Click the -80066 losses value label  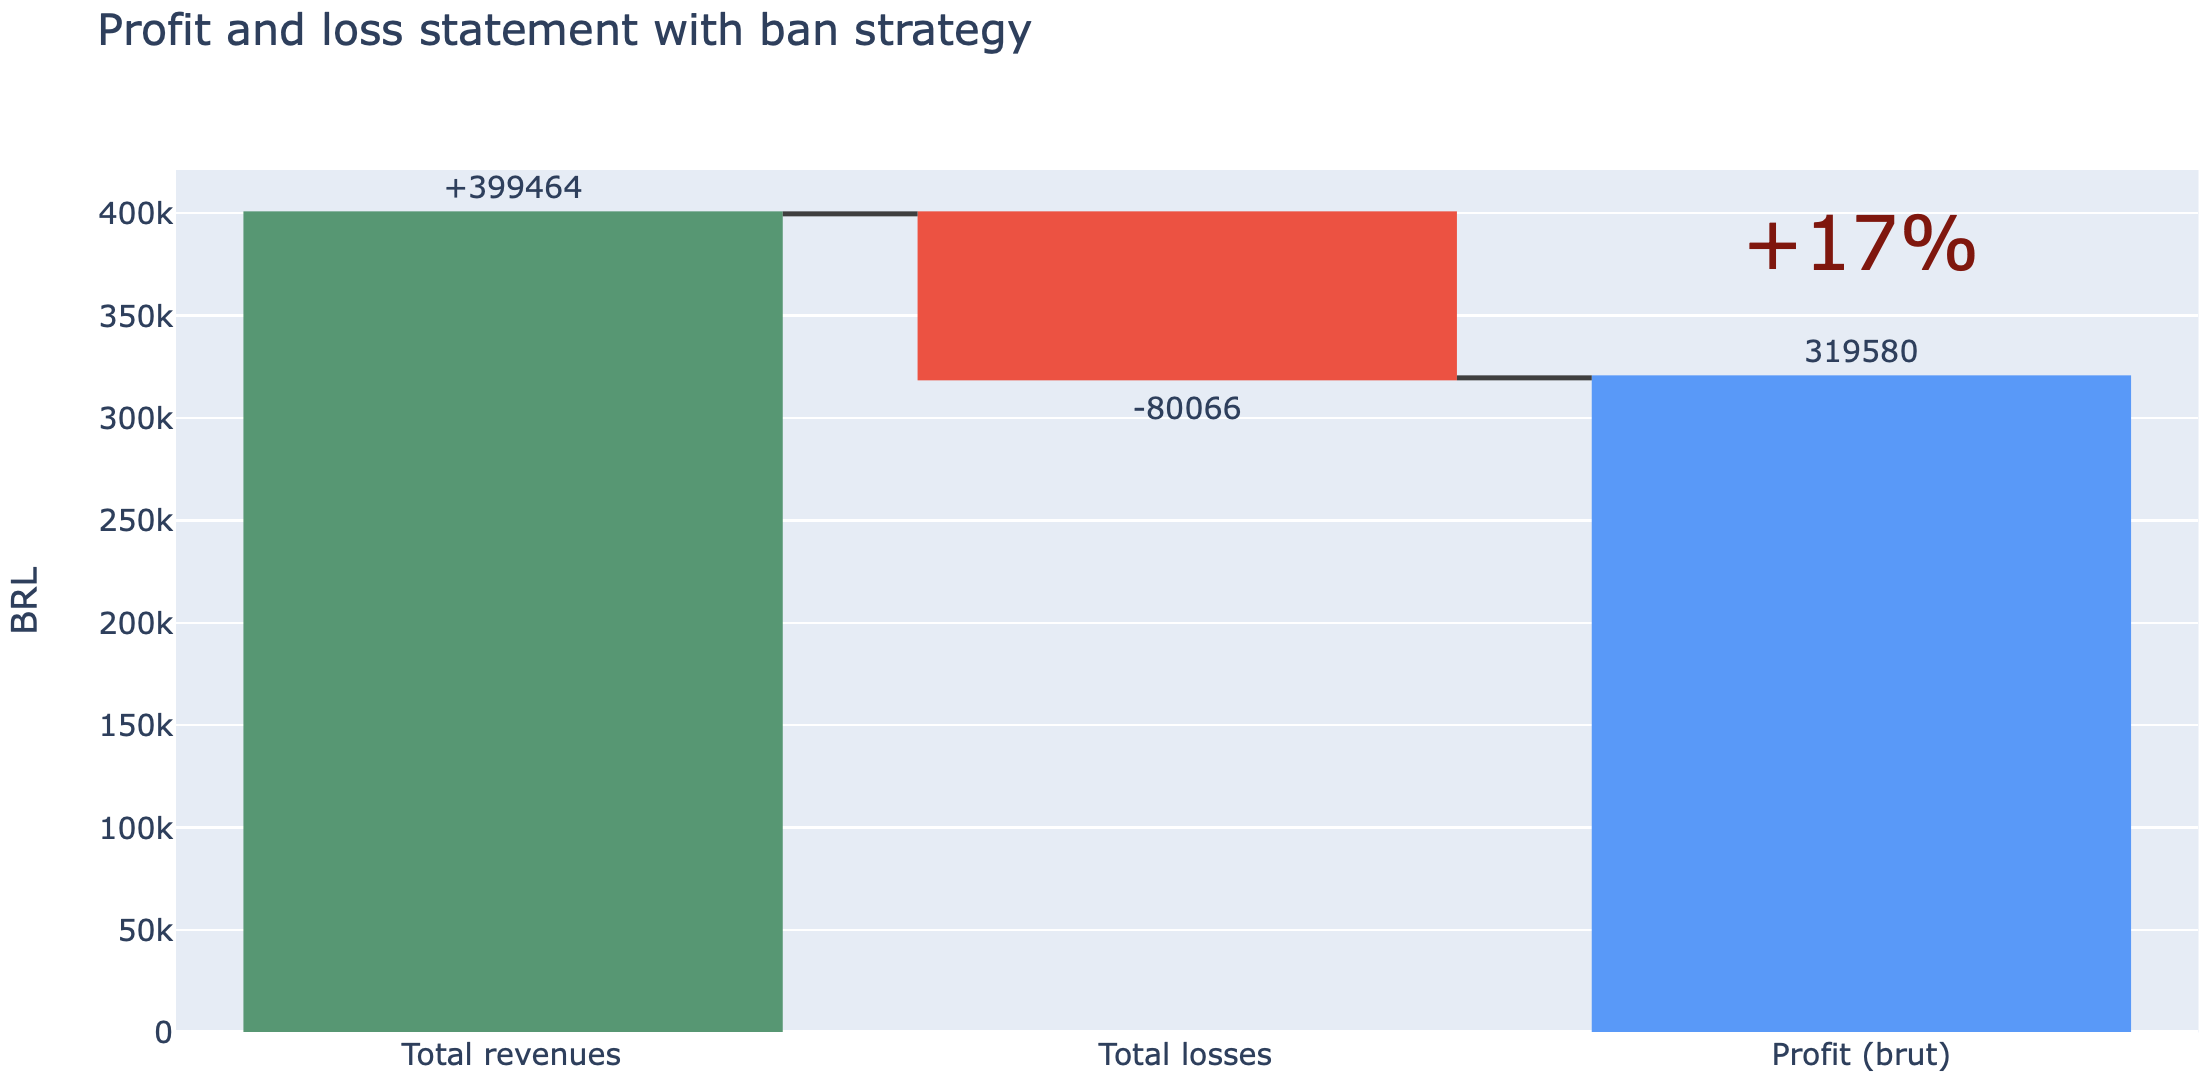(1186, 409)
